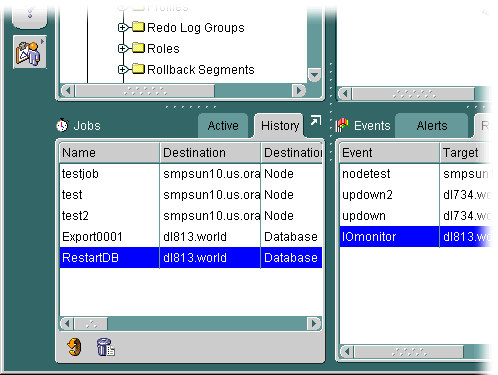This screenshot has height=375, width=498.
Task: Click first Destination column header in Jobs
Action: [210, 153]
